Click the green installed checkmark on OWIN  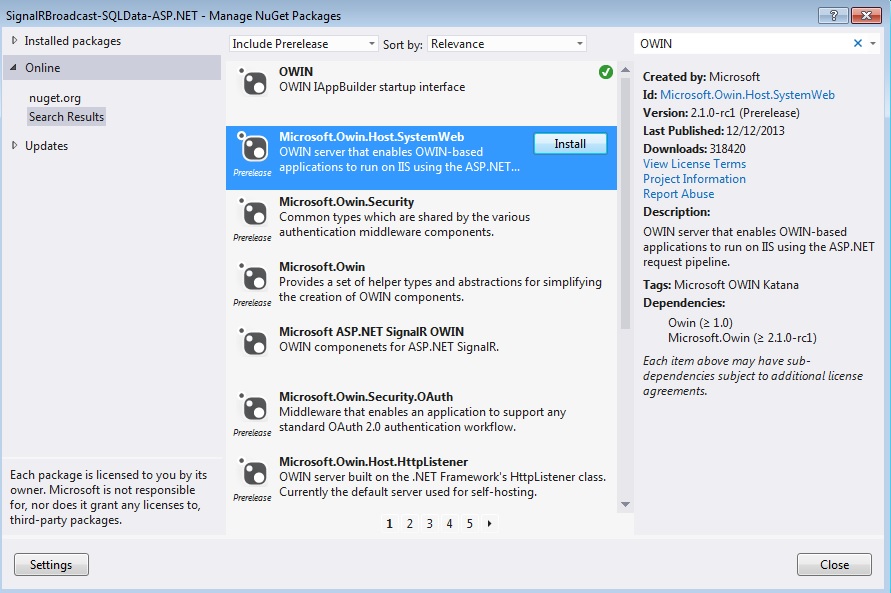(606, 72)
